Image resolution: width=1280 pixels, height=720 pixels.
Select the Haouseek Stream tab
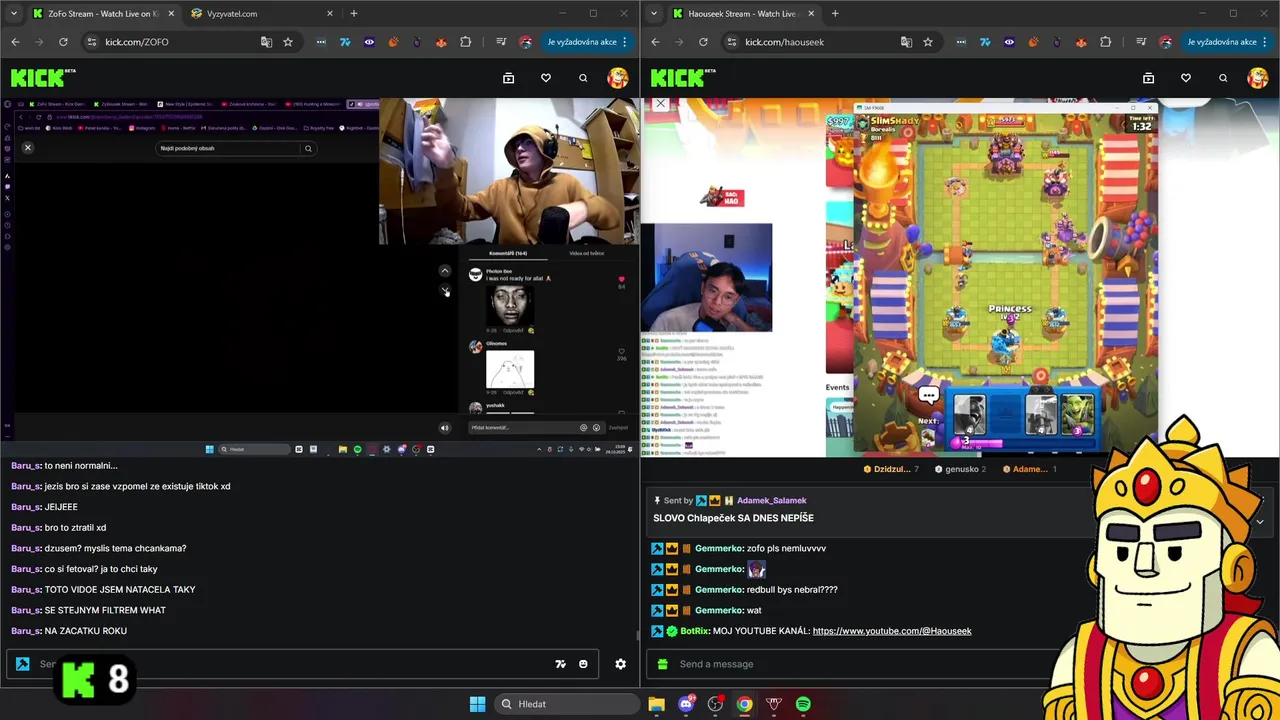click(x=742, y=14)
